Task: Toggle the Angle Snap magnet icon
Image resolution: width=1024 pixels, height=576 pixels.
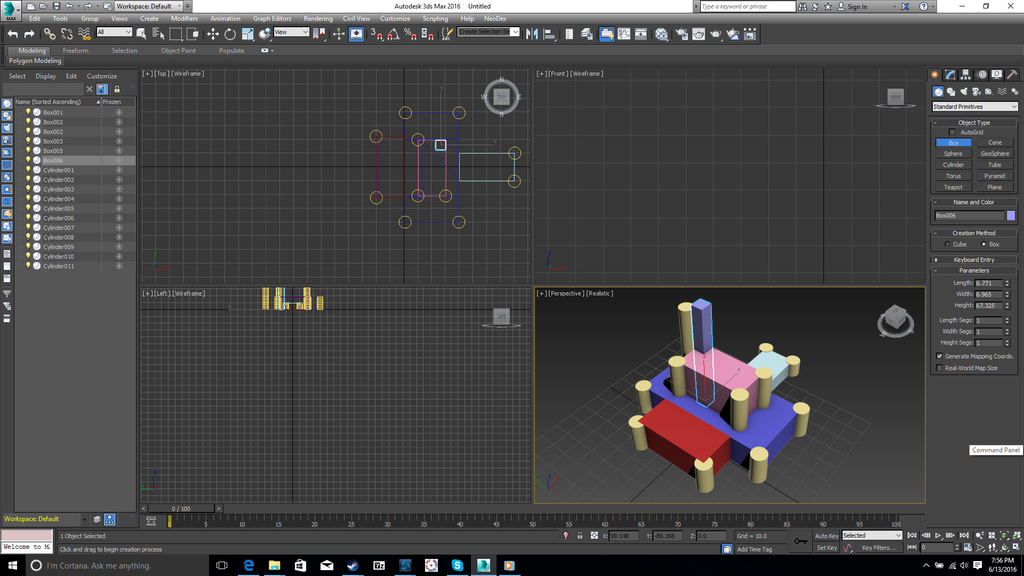Action: 393,34
